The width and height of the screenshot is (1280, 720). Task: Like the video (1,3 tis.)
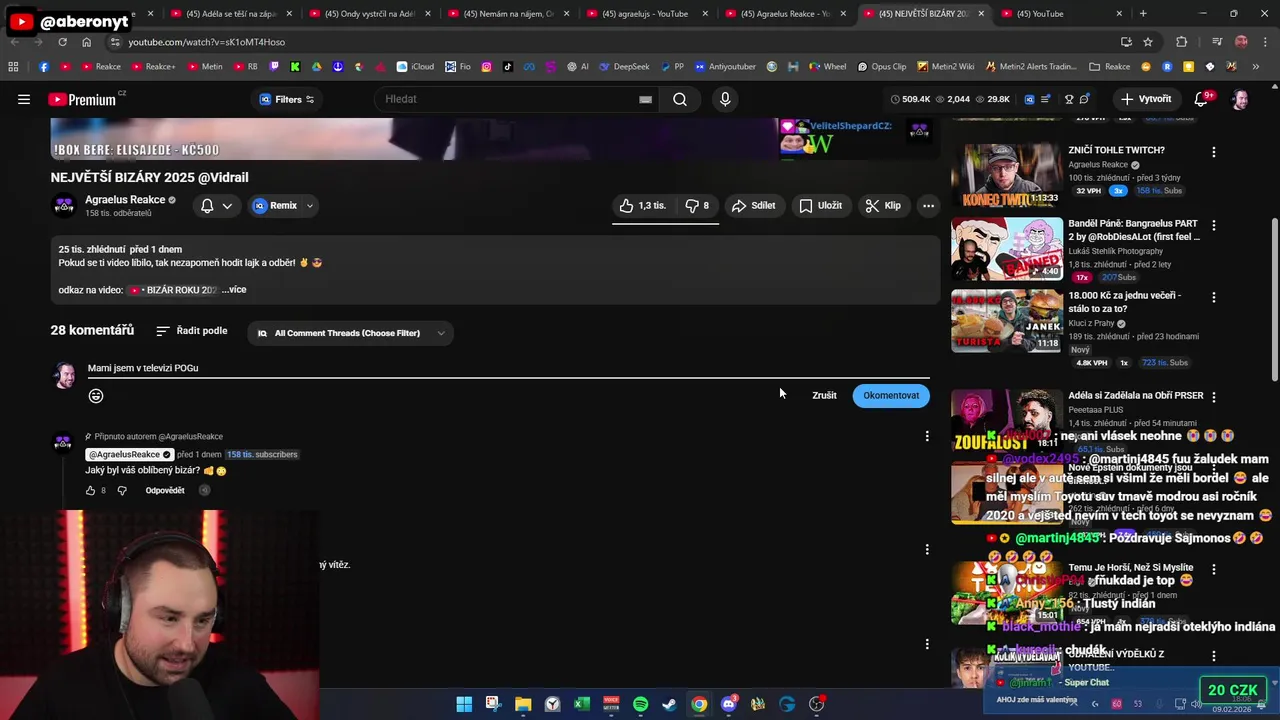[642, 206]
